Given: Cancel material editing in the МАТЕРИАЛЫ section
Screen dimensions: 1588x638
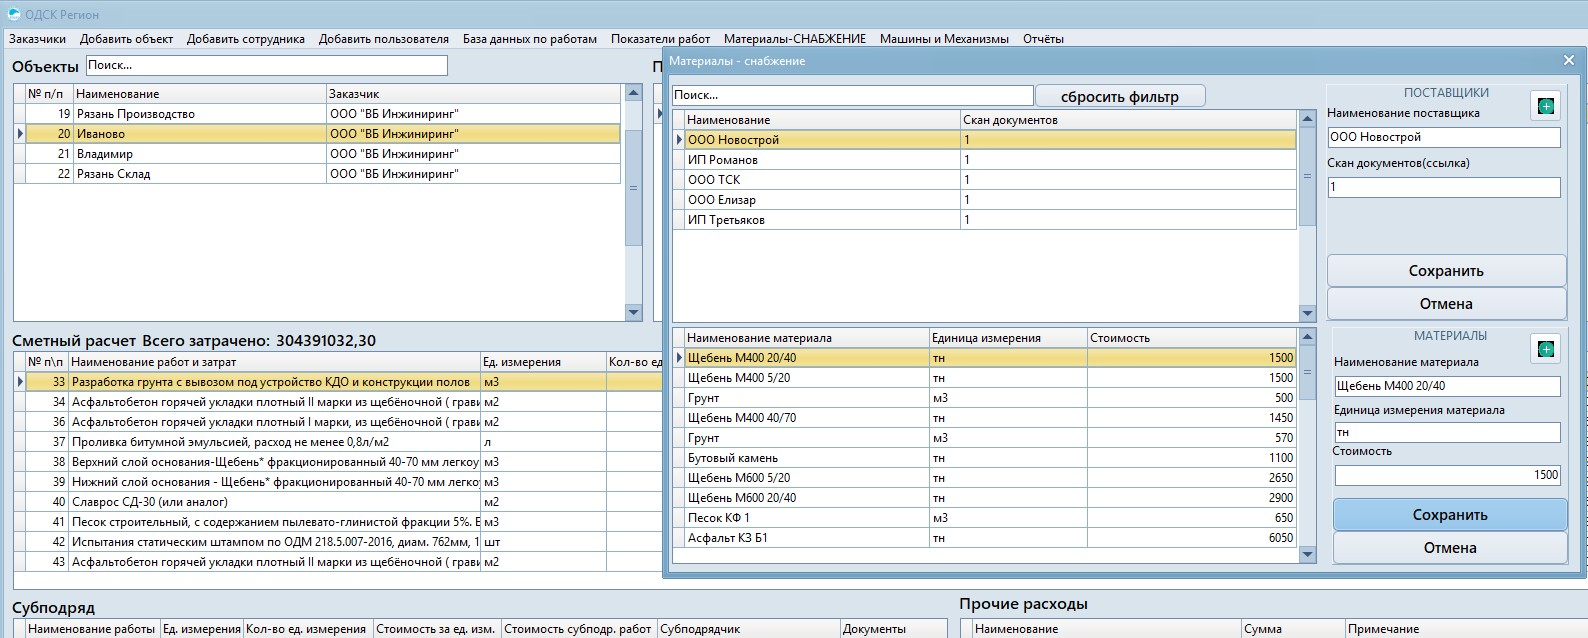Looking at the screenshot, I should (1450, 548).
